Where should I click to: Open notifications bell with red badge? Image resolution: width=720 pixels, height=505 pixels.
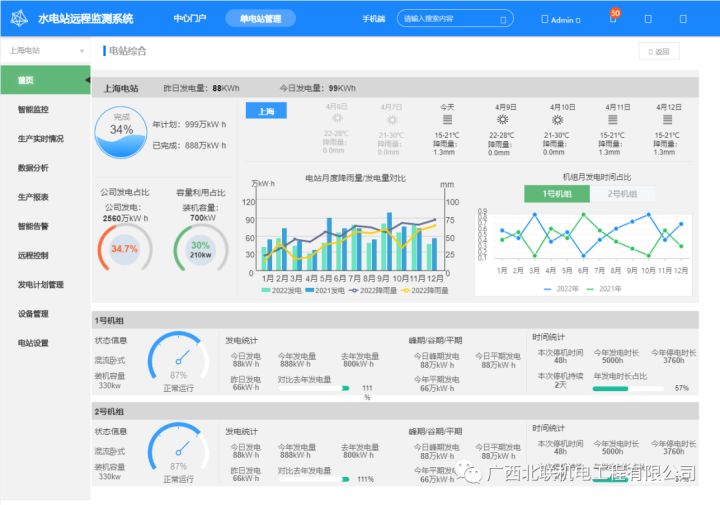(612, 18)
